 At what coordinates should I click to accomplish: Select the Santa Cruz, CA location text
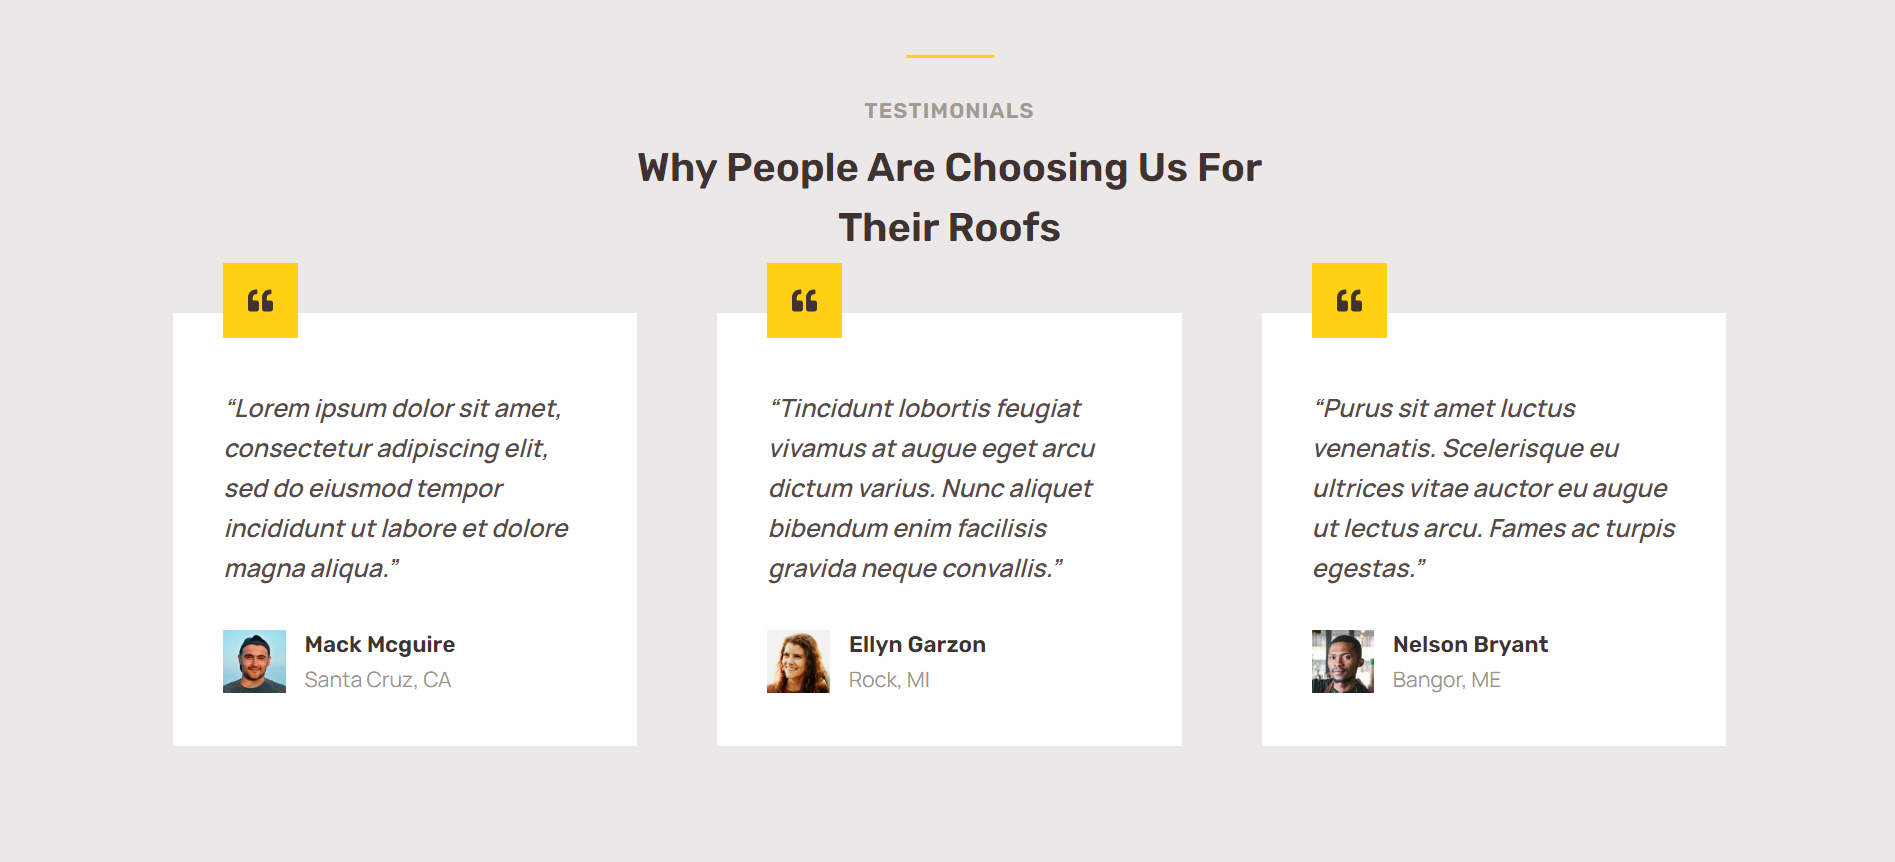378,680
